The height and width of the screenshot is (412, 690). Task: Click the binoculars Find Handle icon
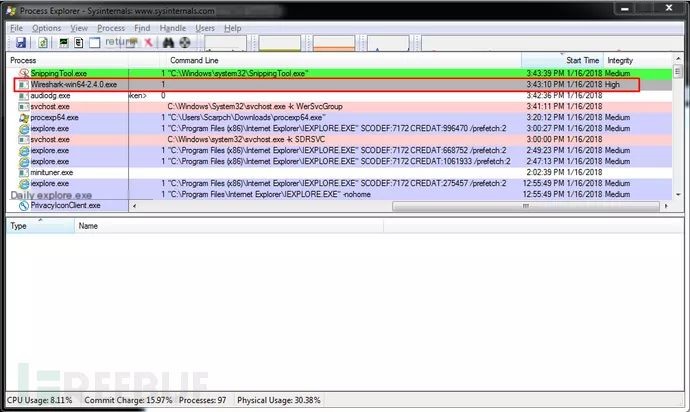(x=169, y=42)
